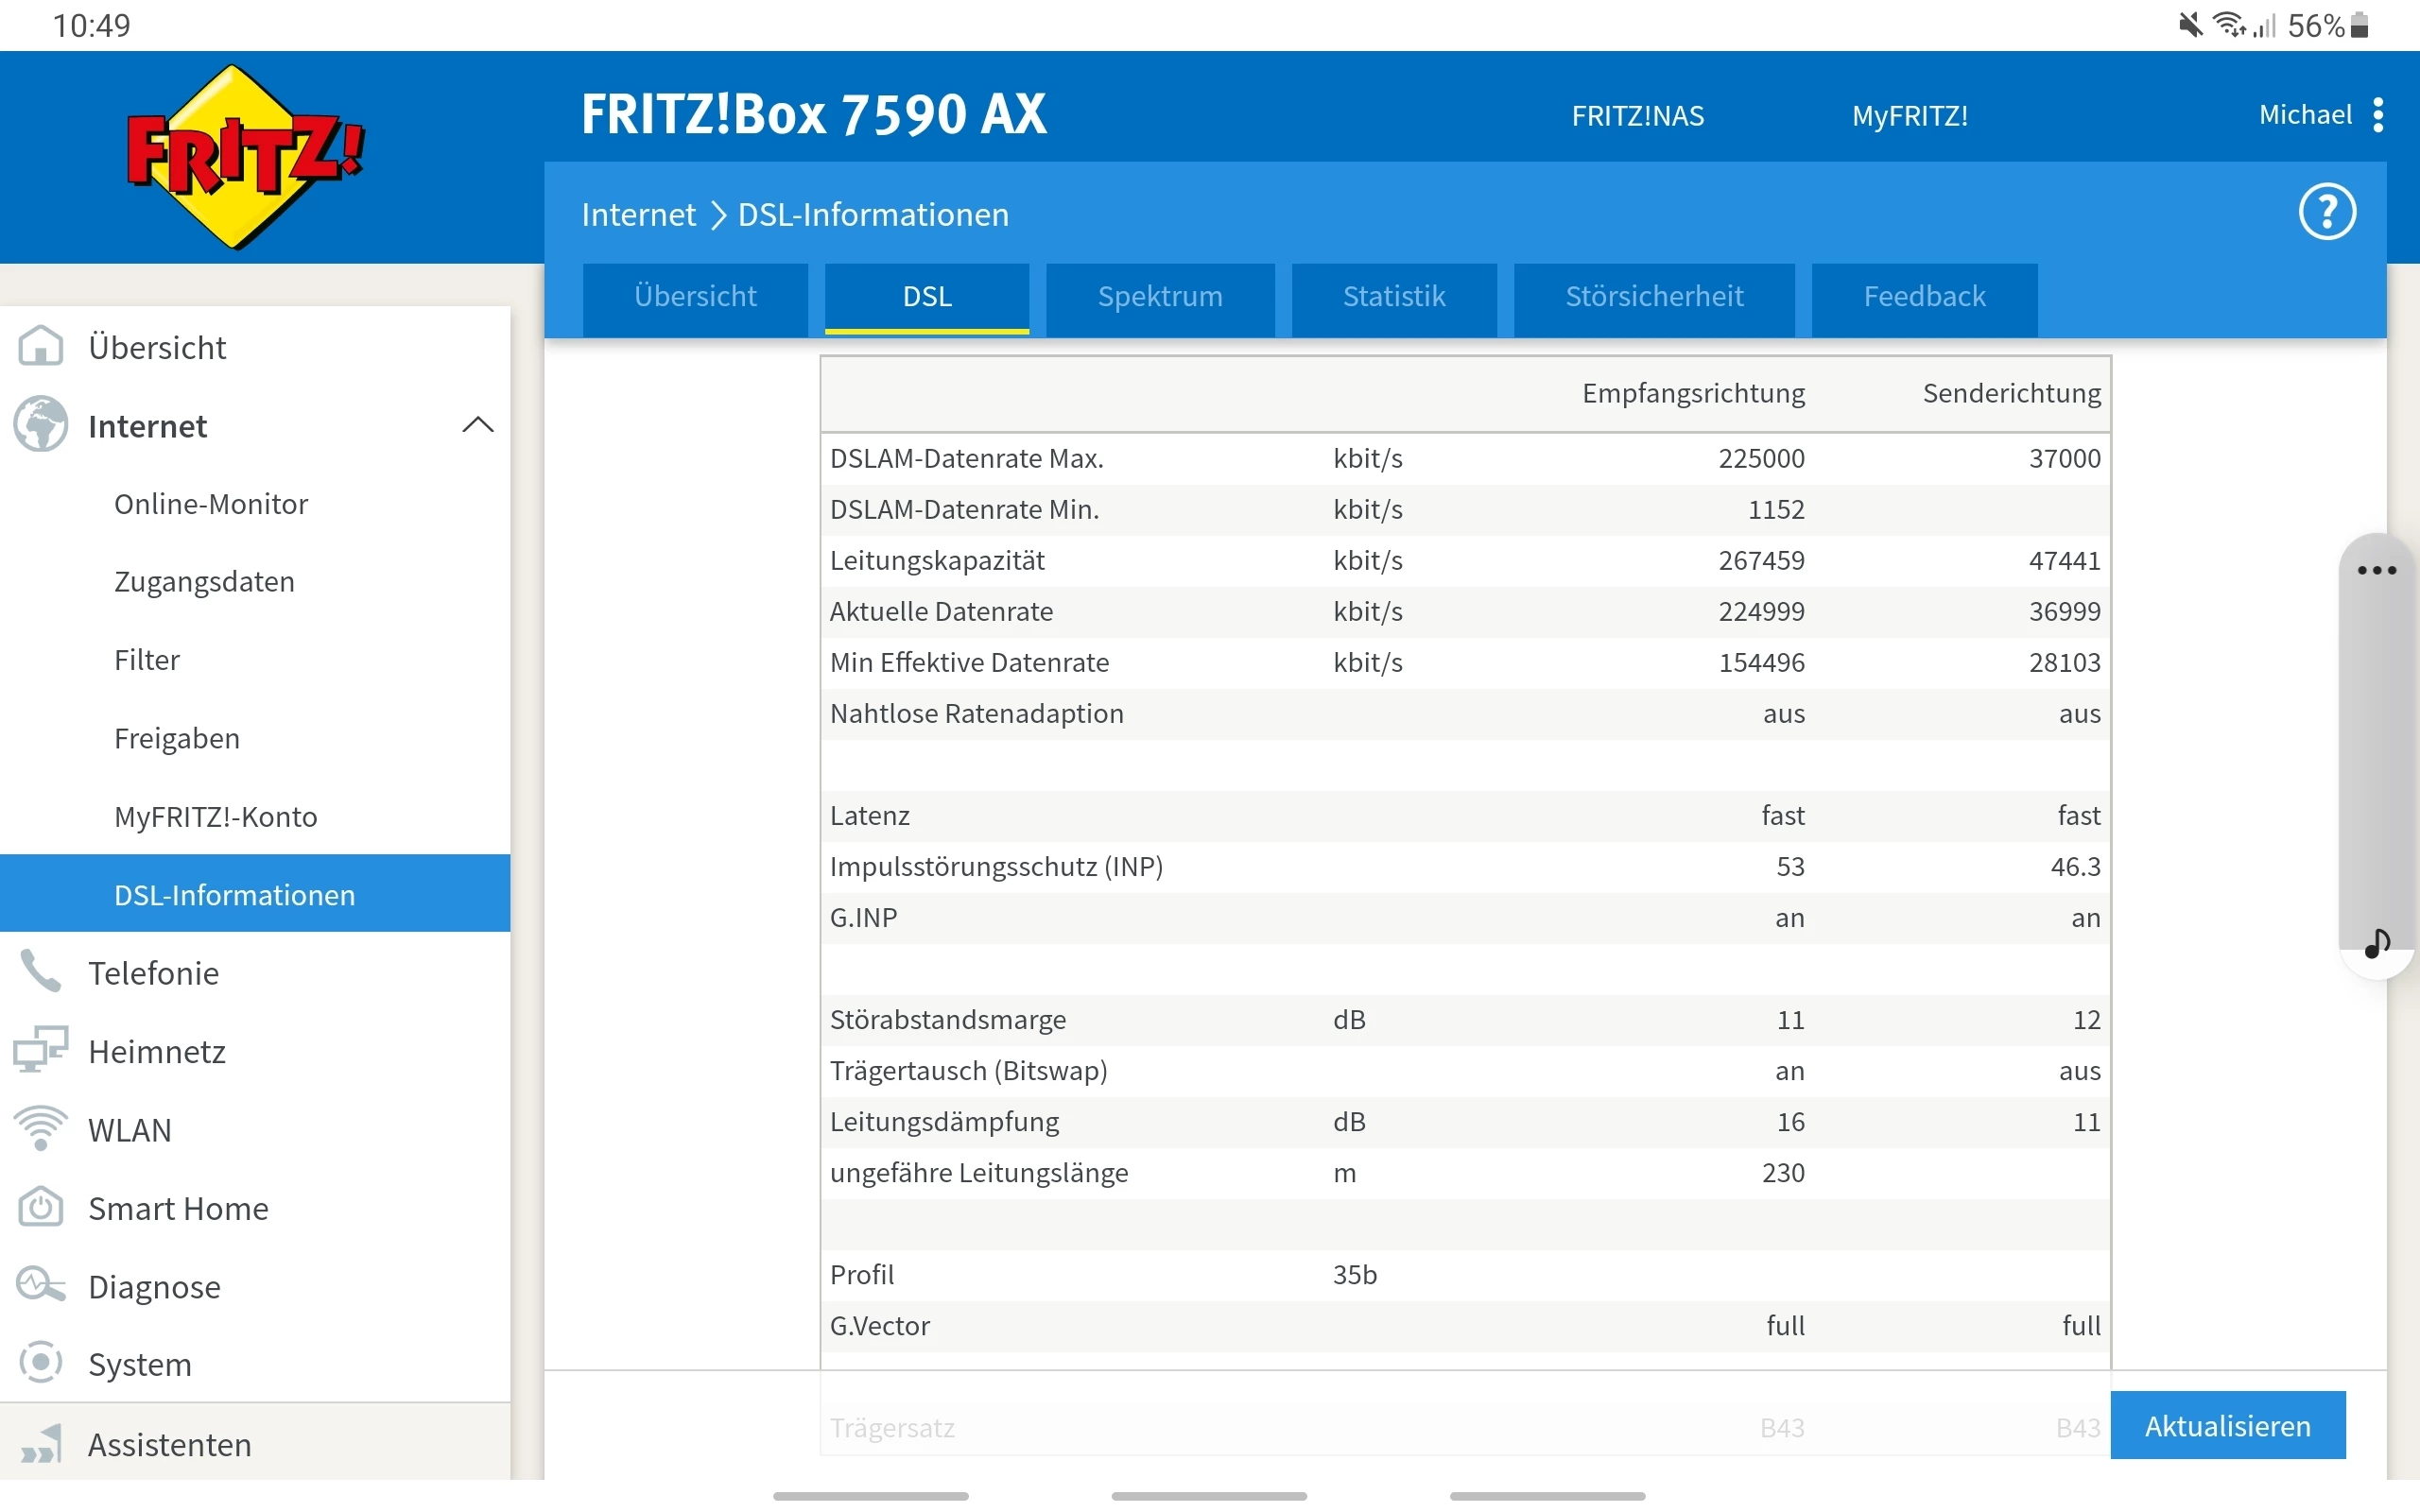Viewport: 2420px width, 1512px height.
Task: Expand the side panel three-dot handle
Action: [x=2376, y=571]
